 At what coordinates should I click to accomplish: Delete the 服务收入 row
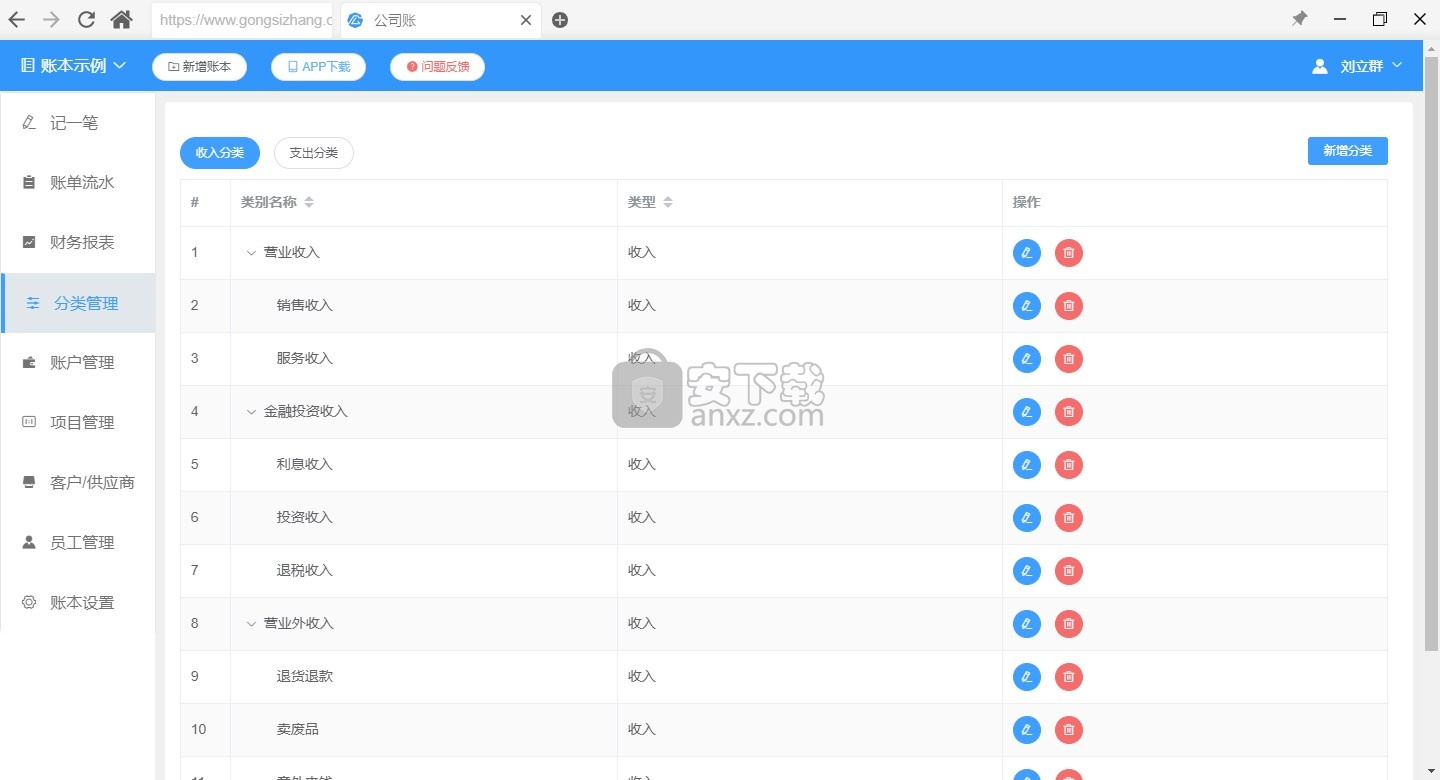(1069, 359)
